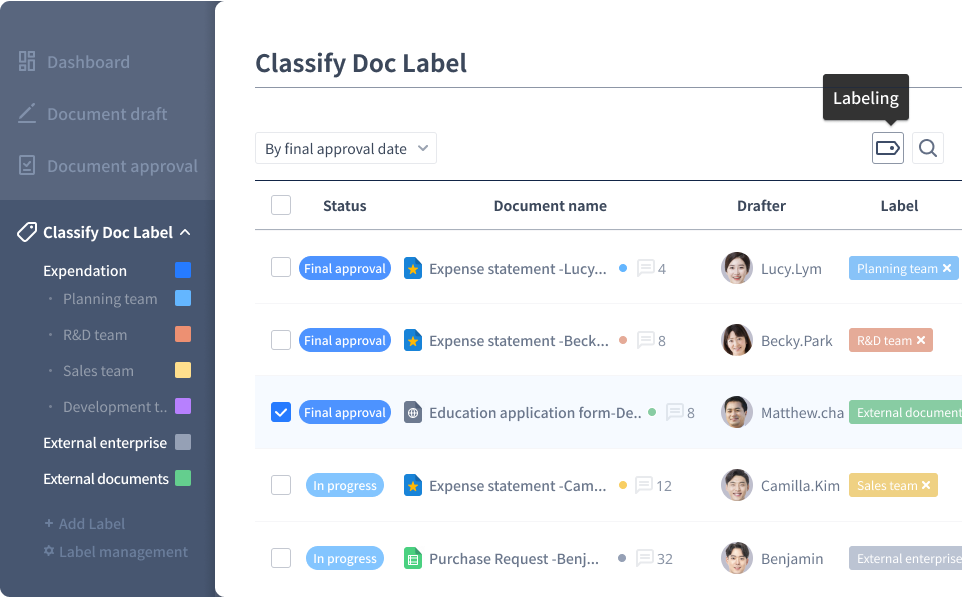Screen dimensions: 962x597
Task: Open the 'By final approval date' dropdown
Action: [x=345, y=148]
